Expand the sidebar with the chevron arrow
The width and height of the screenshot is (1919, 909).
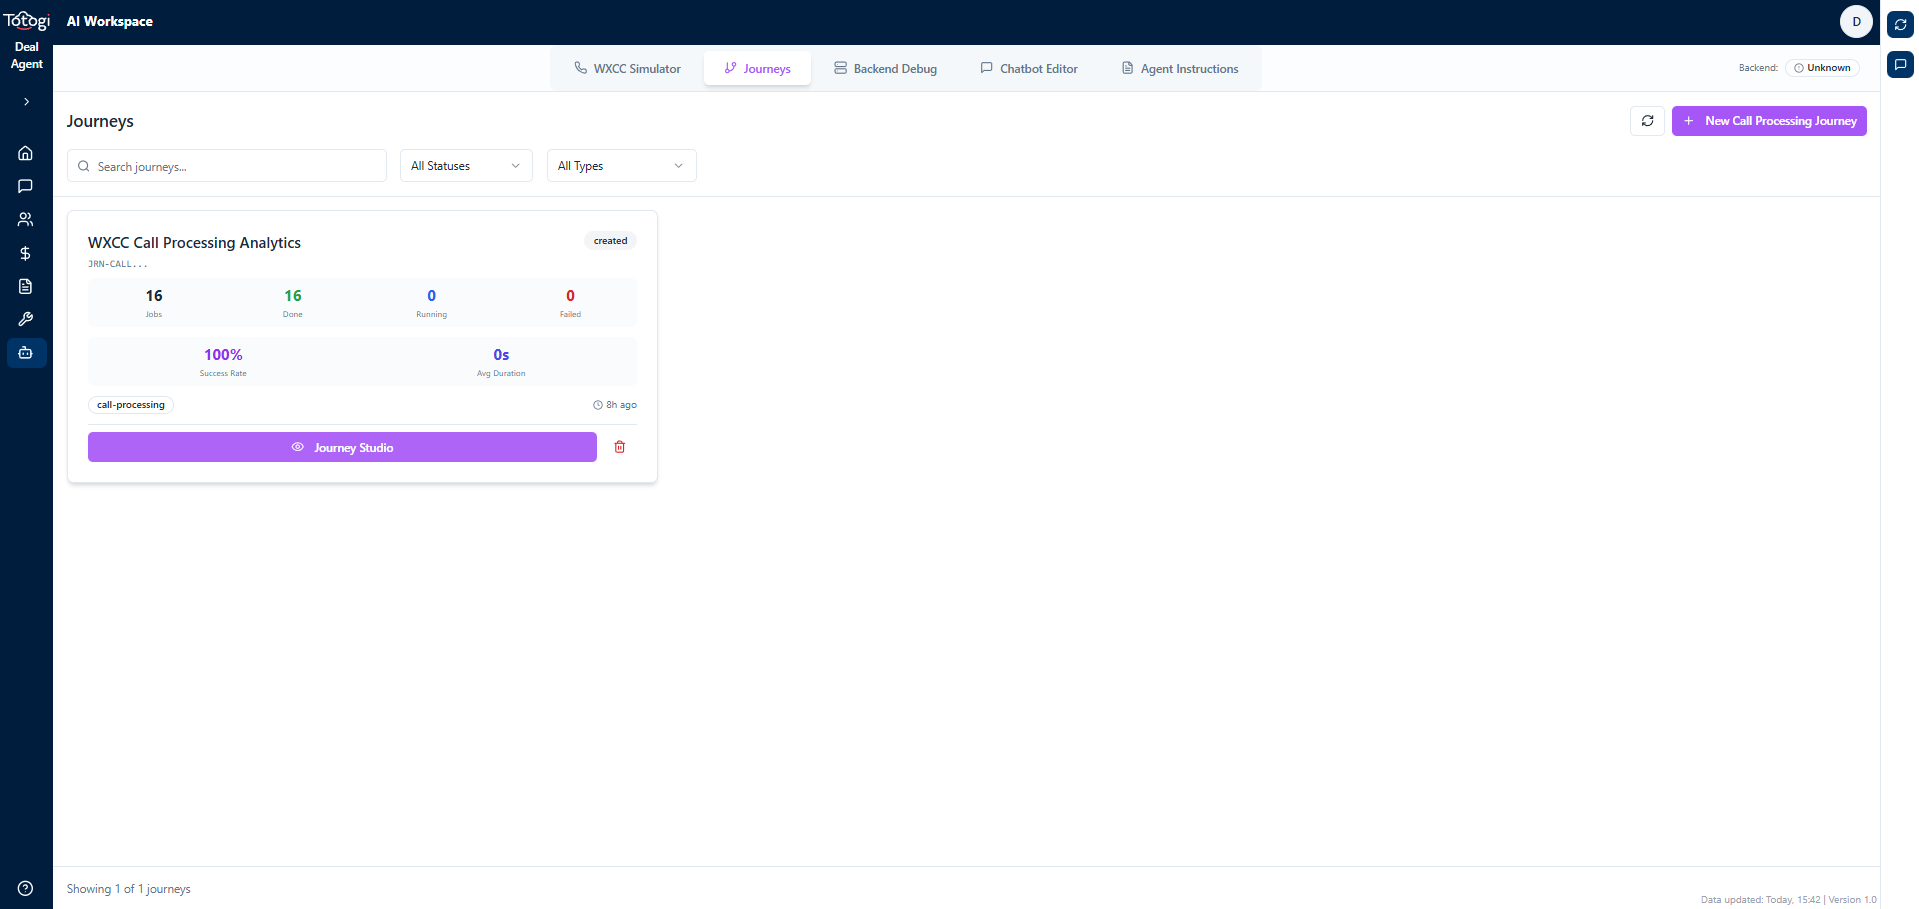(x=27, y=101)
